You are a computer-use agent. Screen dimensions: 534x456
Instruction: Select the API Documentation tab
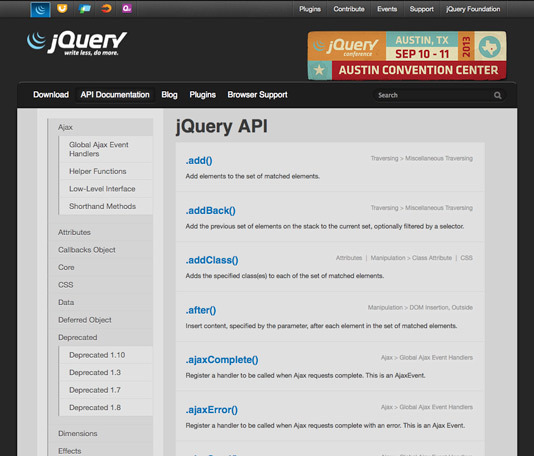(115, 95)
